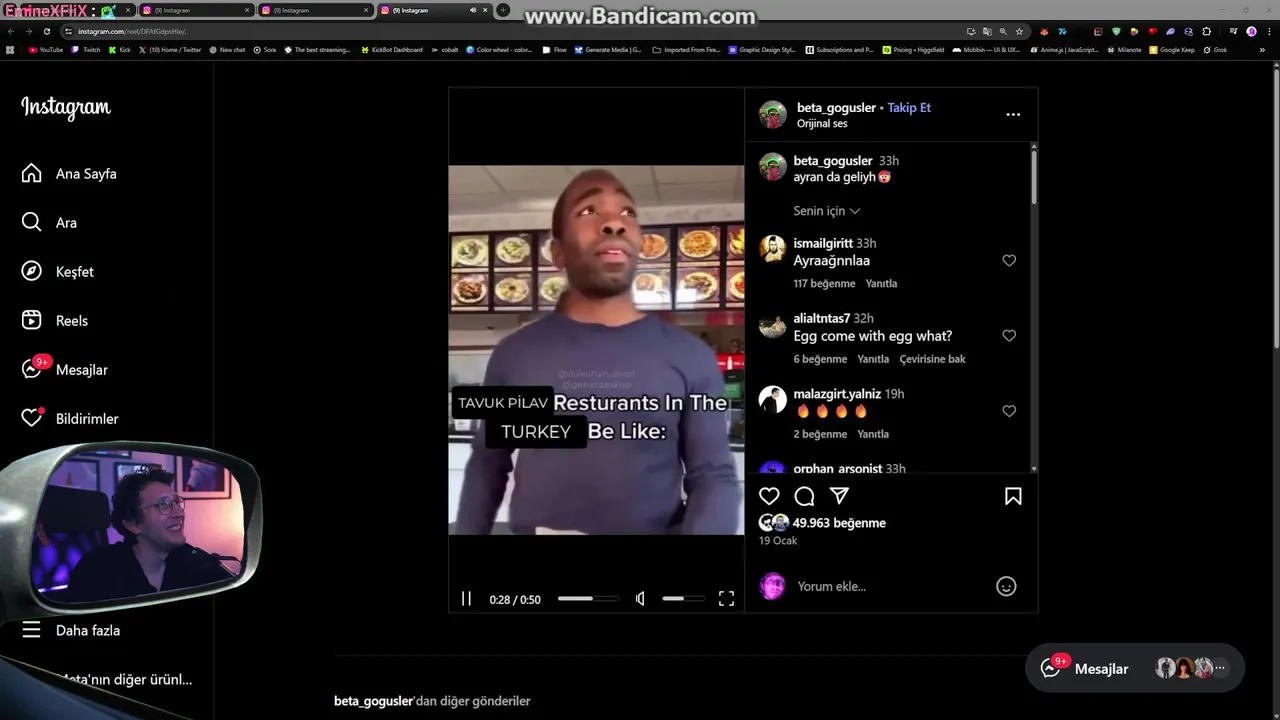Image resolution: width=1280 pixels, height=720 pixels.
Task: Click the browser address bar URL
Action: [132, 31]
